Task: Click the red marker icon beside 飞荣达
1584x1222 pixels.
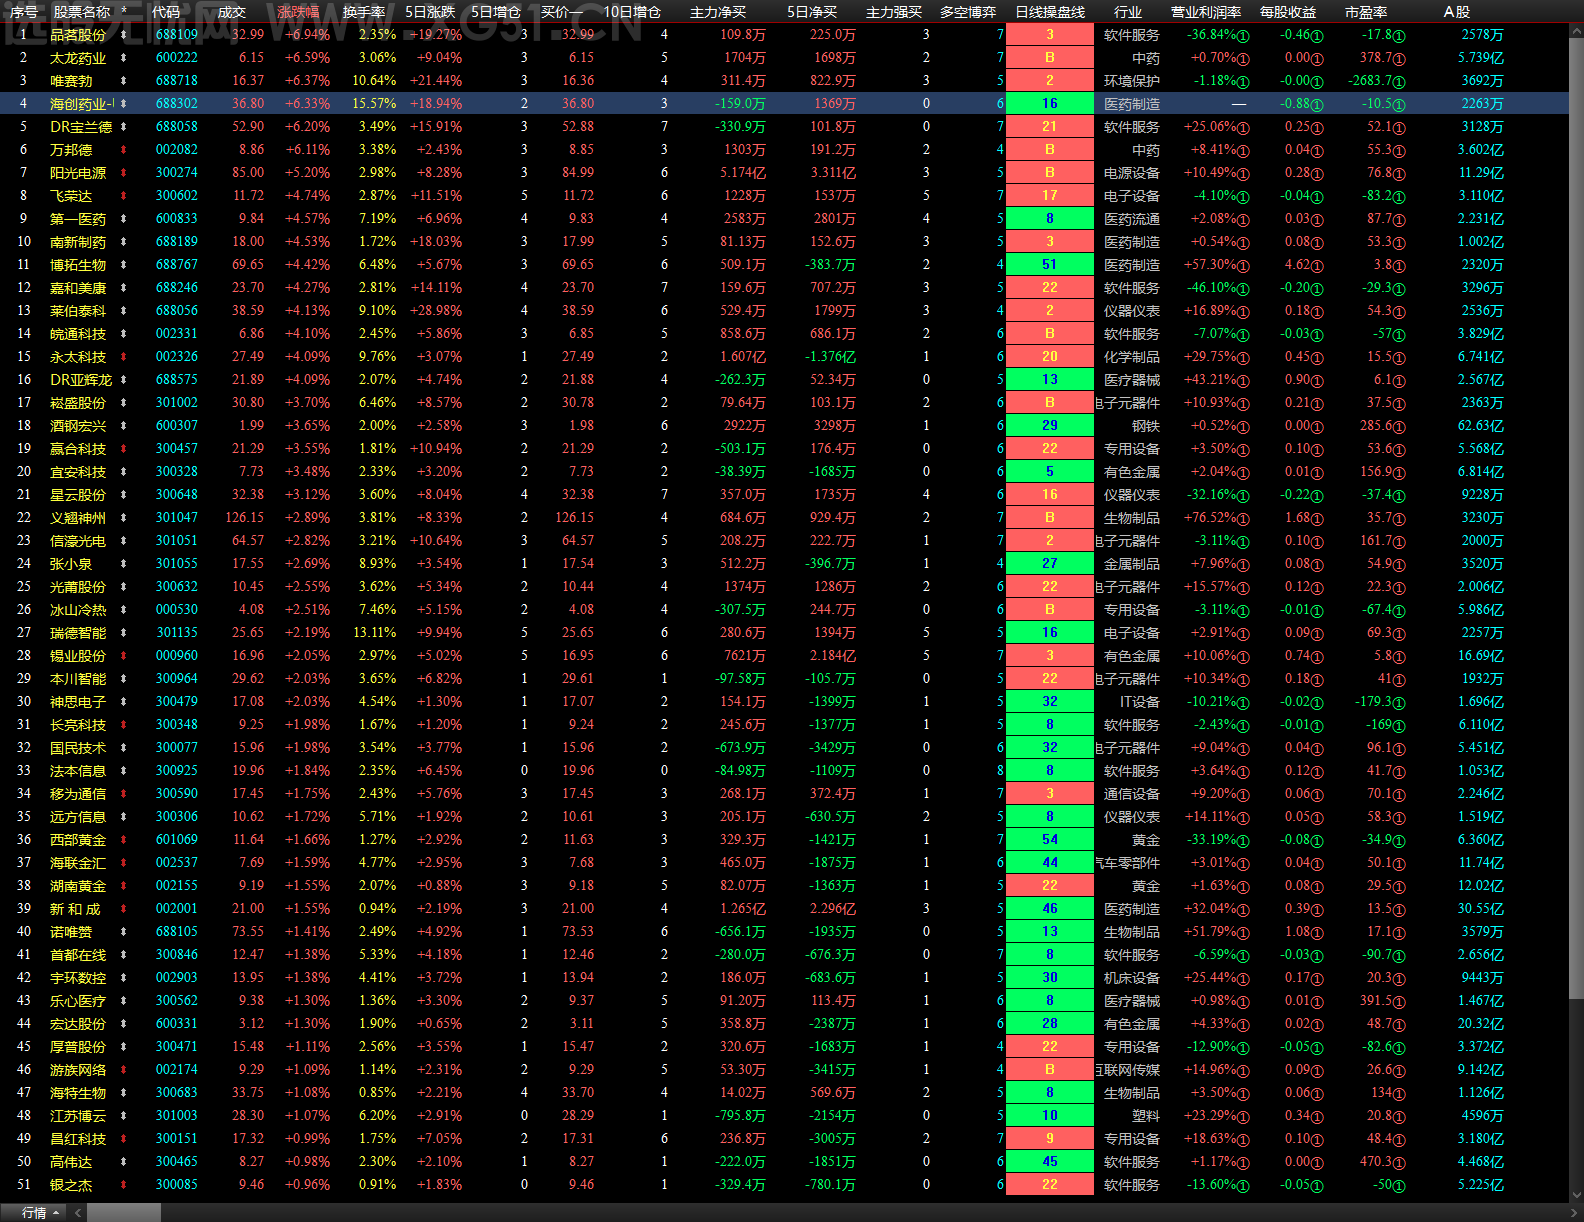Action: pyautogui.click(x=124, y=196)
